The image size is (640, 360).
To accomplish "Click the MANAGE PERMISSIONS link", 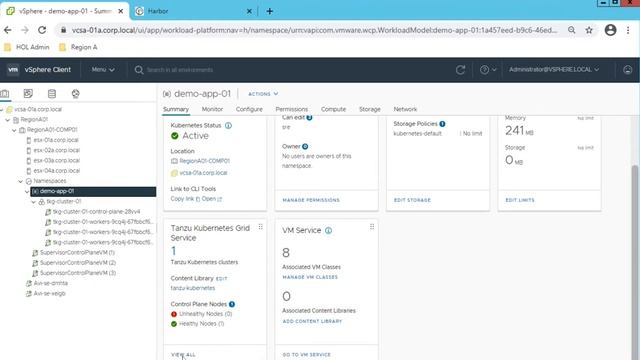I will (311, 200).
